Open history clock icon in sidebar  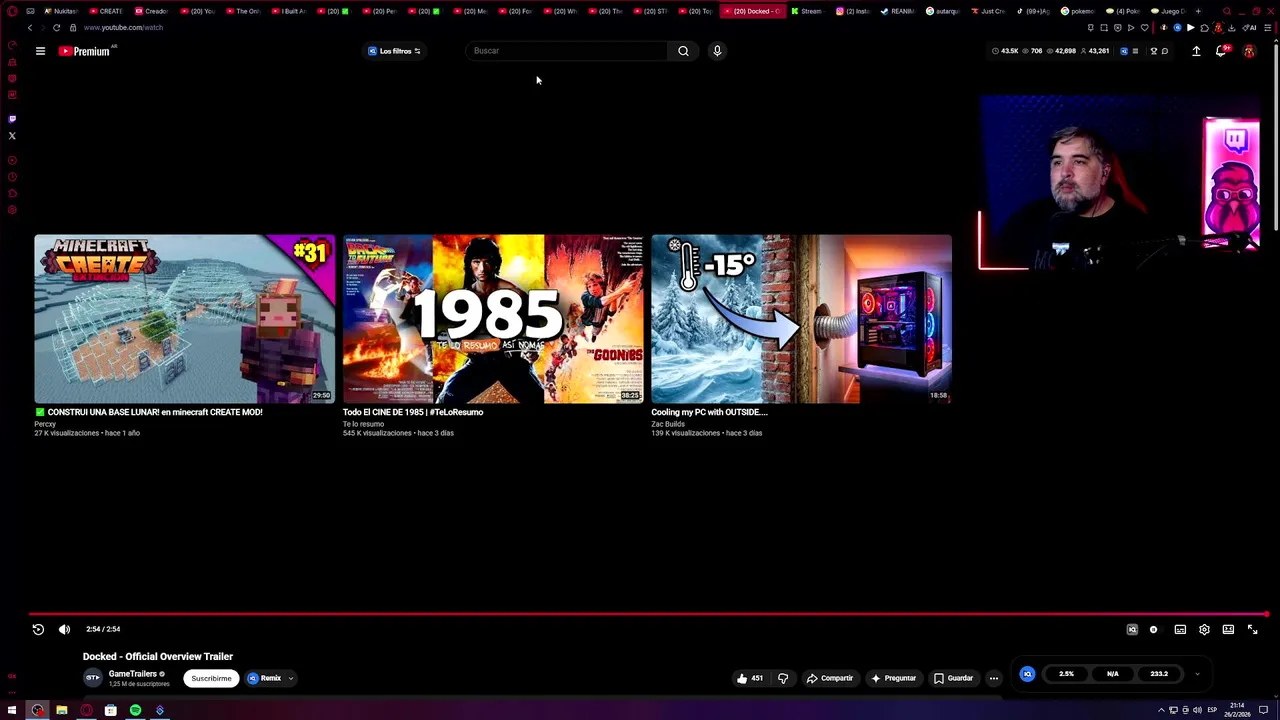pyautogui.click(x=12, y=177)
